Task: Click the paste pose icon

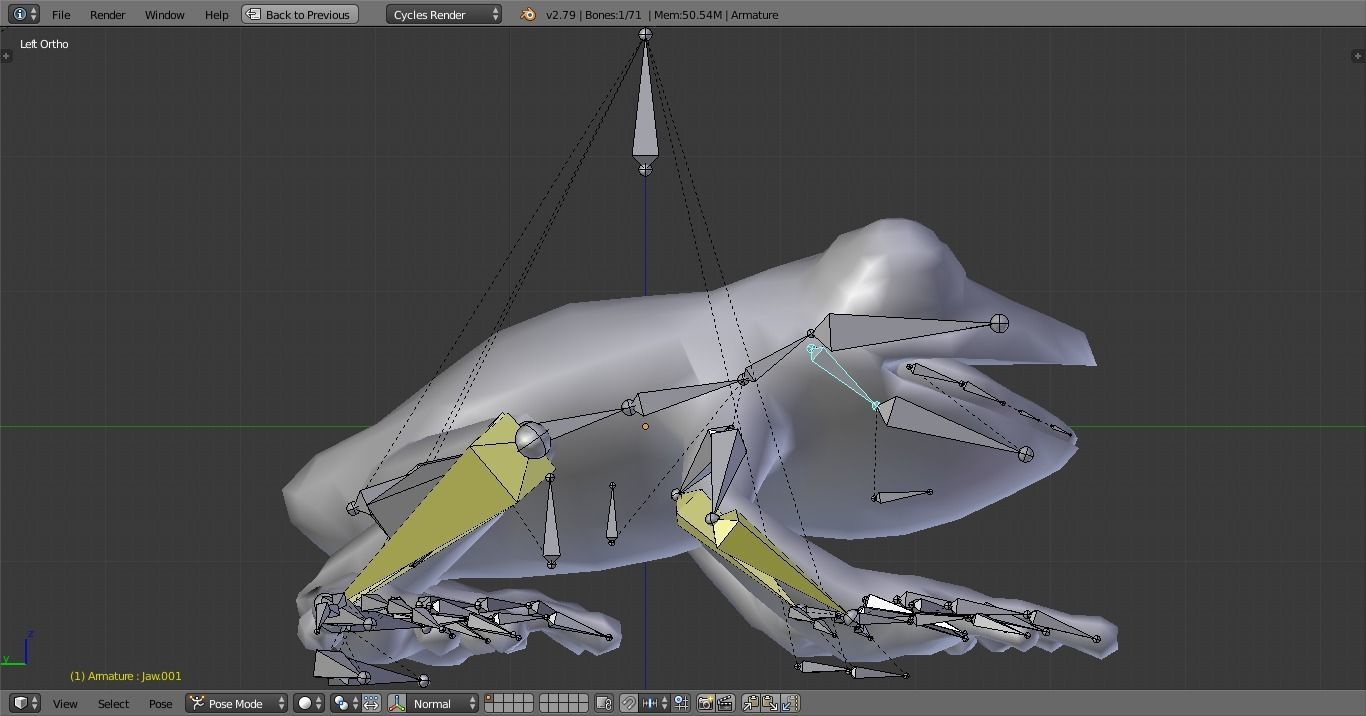Action: point(770,703)
